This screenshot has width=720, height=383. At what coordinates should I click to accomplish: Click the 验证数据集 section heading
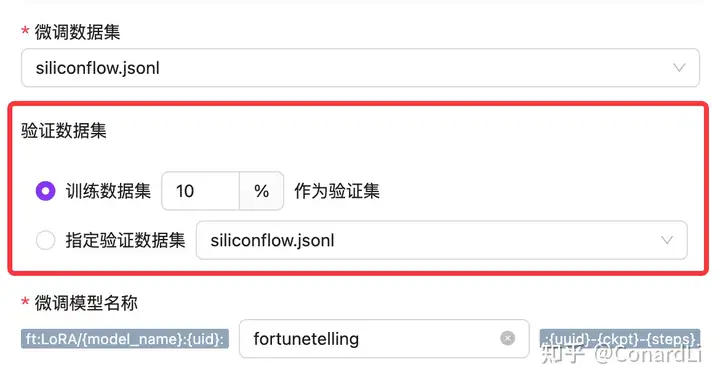pyautogui.click(x=64, y=131)
